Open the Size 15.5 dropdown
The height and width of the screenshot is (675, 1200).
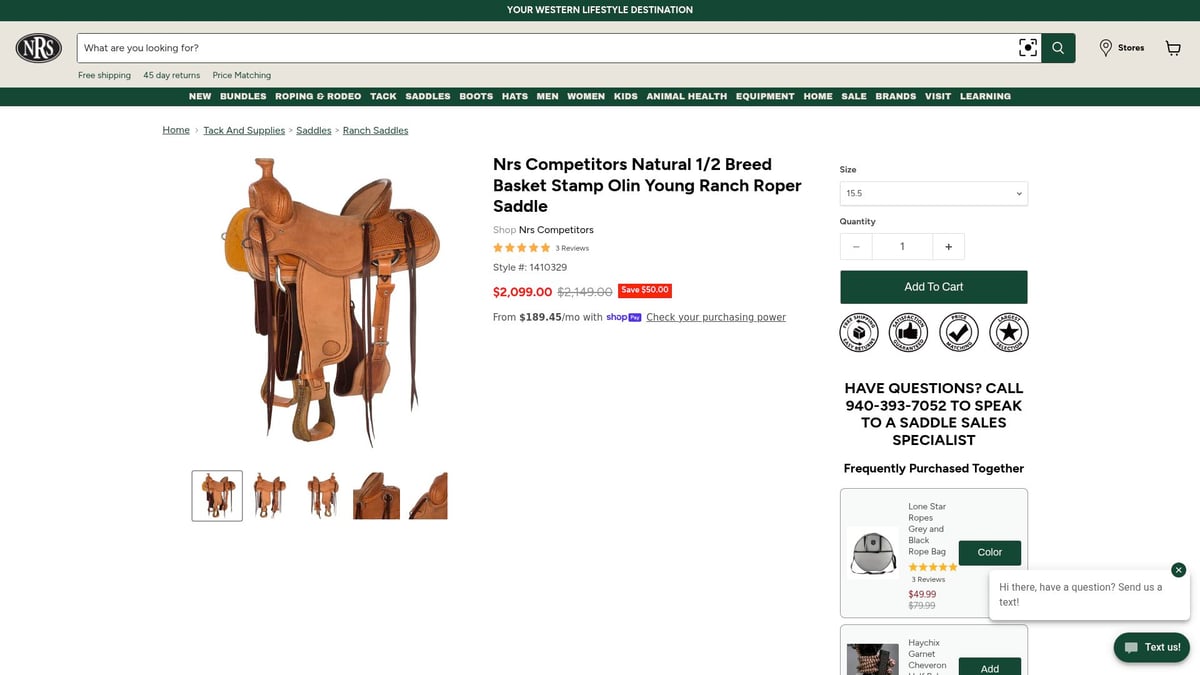(x=934, y=193)
